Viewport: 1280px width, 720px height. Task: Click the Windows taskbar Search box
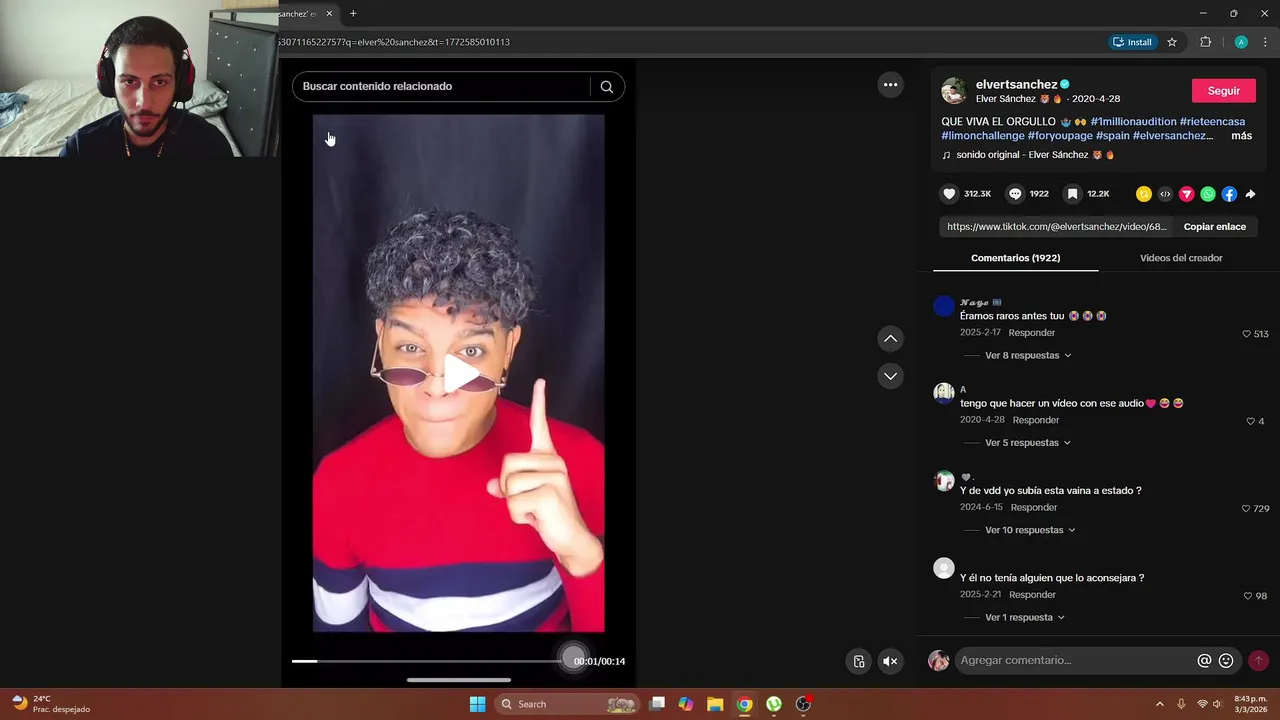coord(567,704)
